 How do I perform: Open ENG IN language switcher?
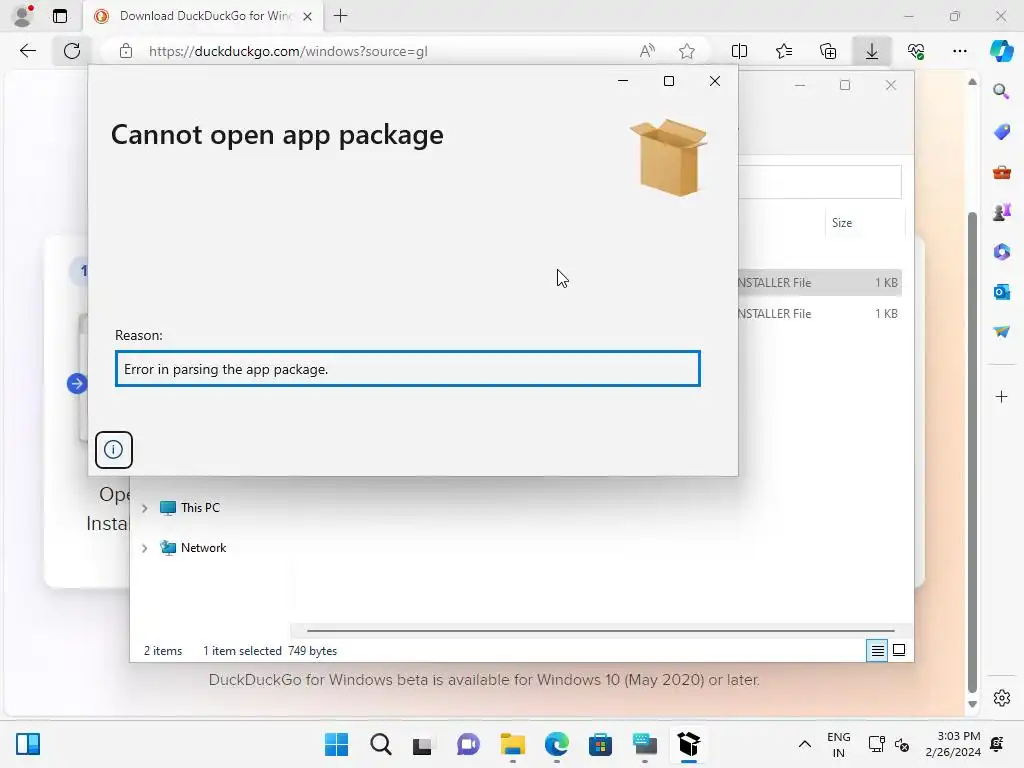[x=839, y=744]
